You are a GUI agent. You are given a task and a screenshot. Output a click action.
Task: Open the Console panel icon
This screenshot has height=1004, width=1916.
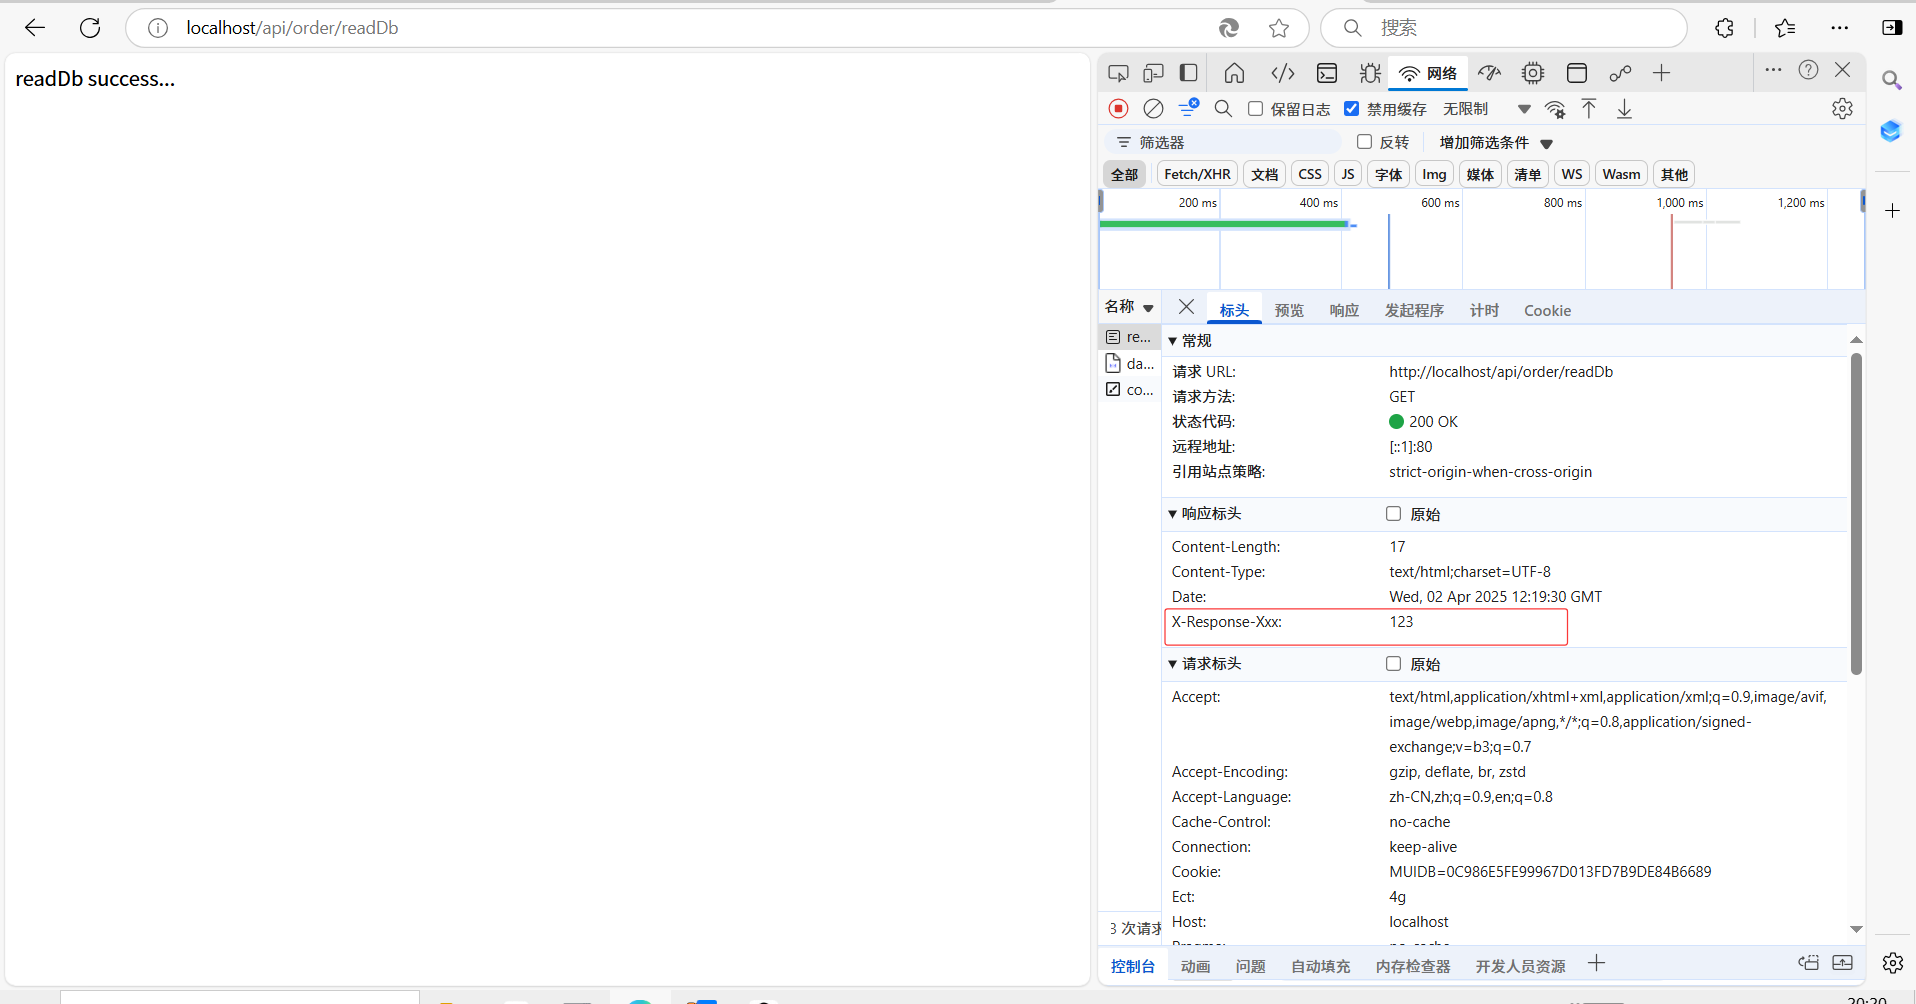coord(1327,73)
